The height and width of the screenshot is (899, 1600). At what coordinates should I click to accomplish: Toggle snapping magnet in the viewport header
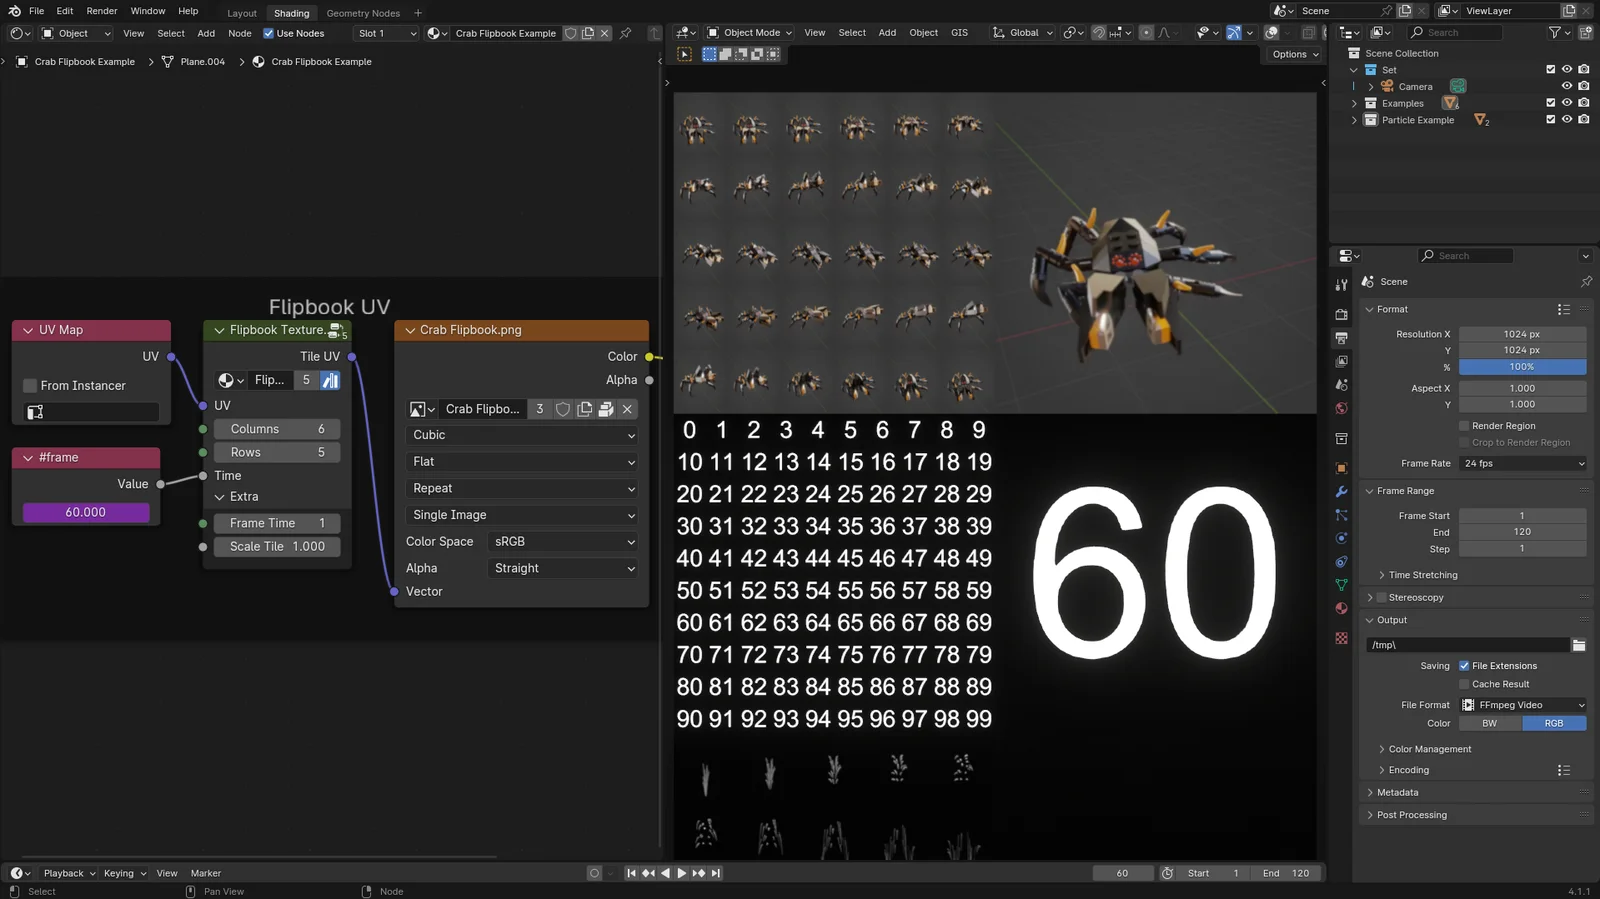coord(1098,33)
